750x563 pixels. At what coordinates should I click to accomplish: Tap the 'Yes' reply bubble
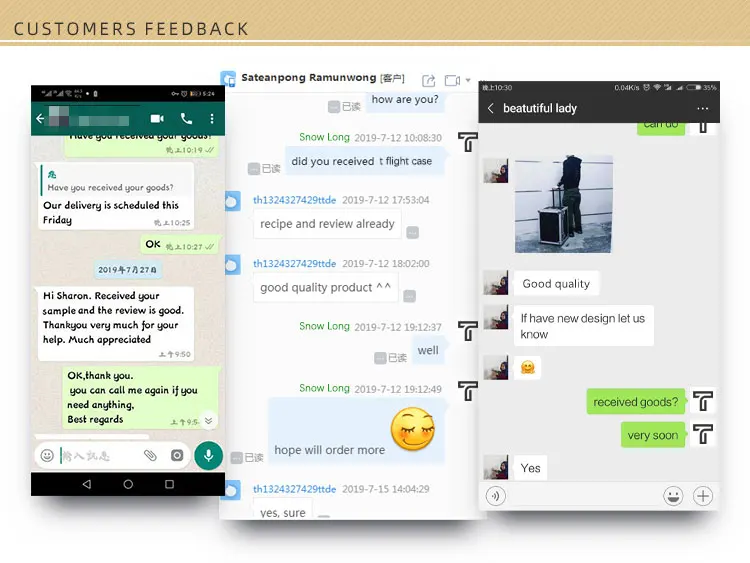pos(530,468)
